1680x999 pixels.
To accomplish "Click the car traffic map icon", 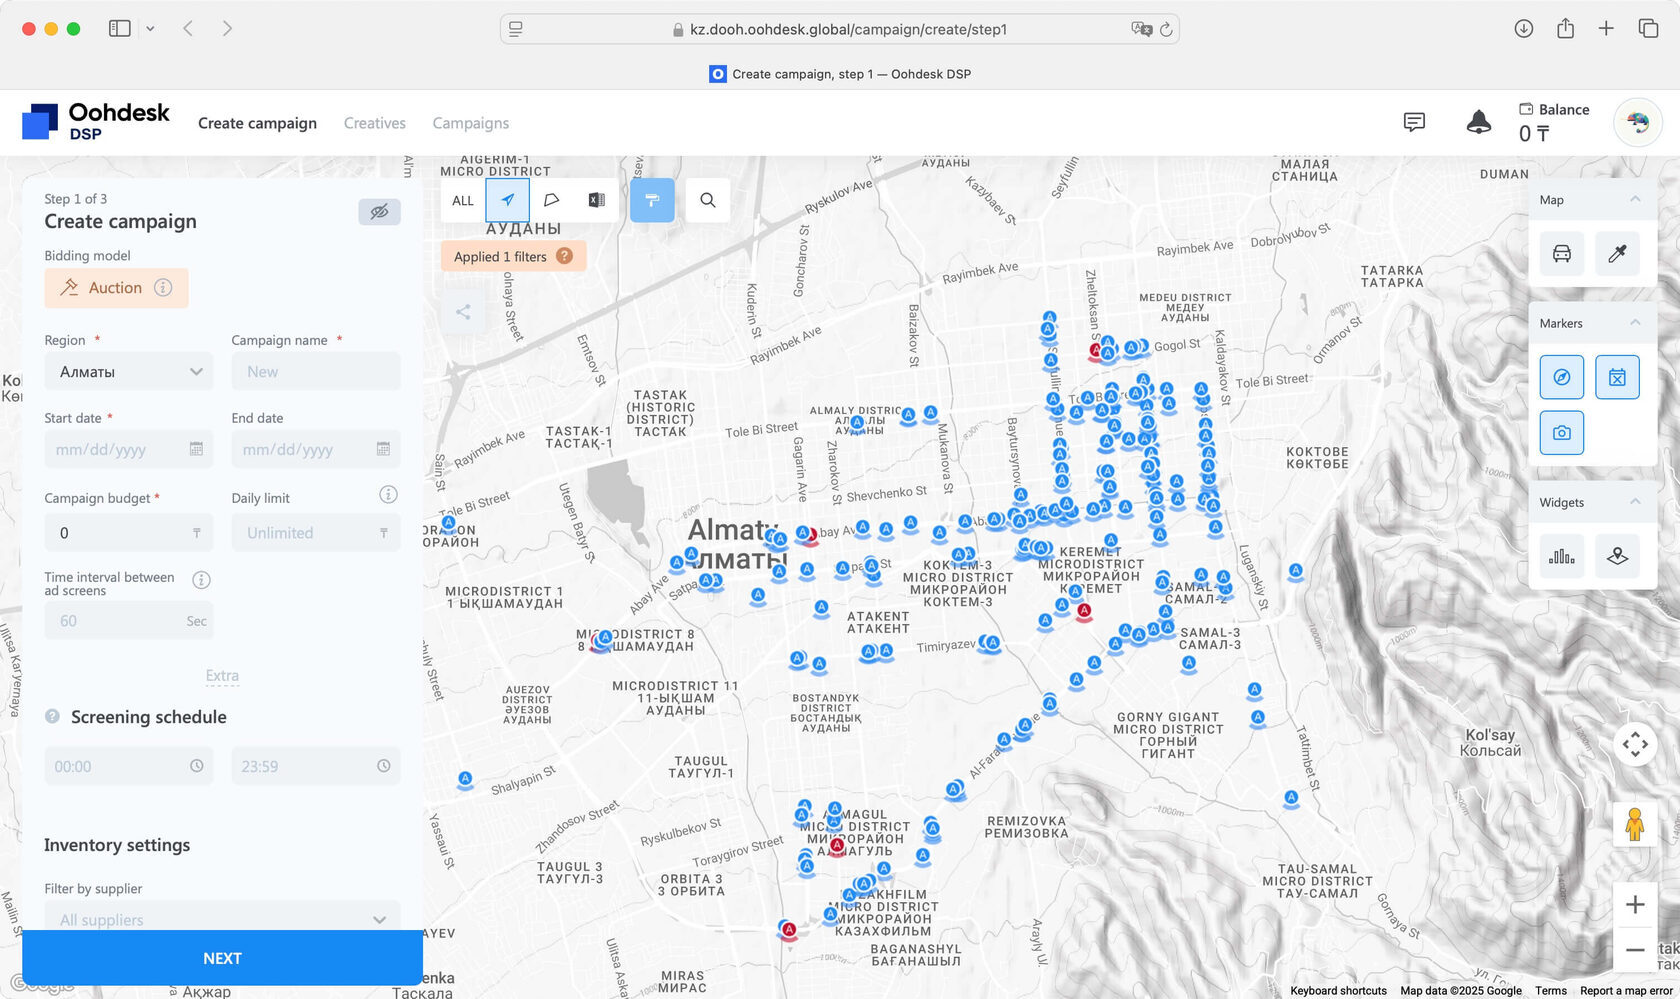I will [x=1561, y=254].
